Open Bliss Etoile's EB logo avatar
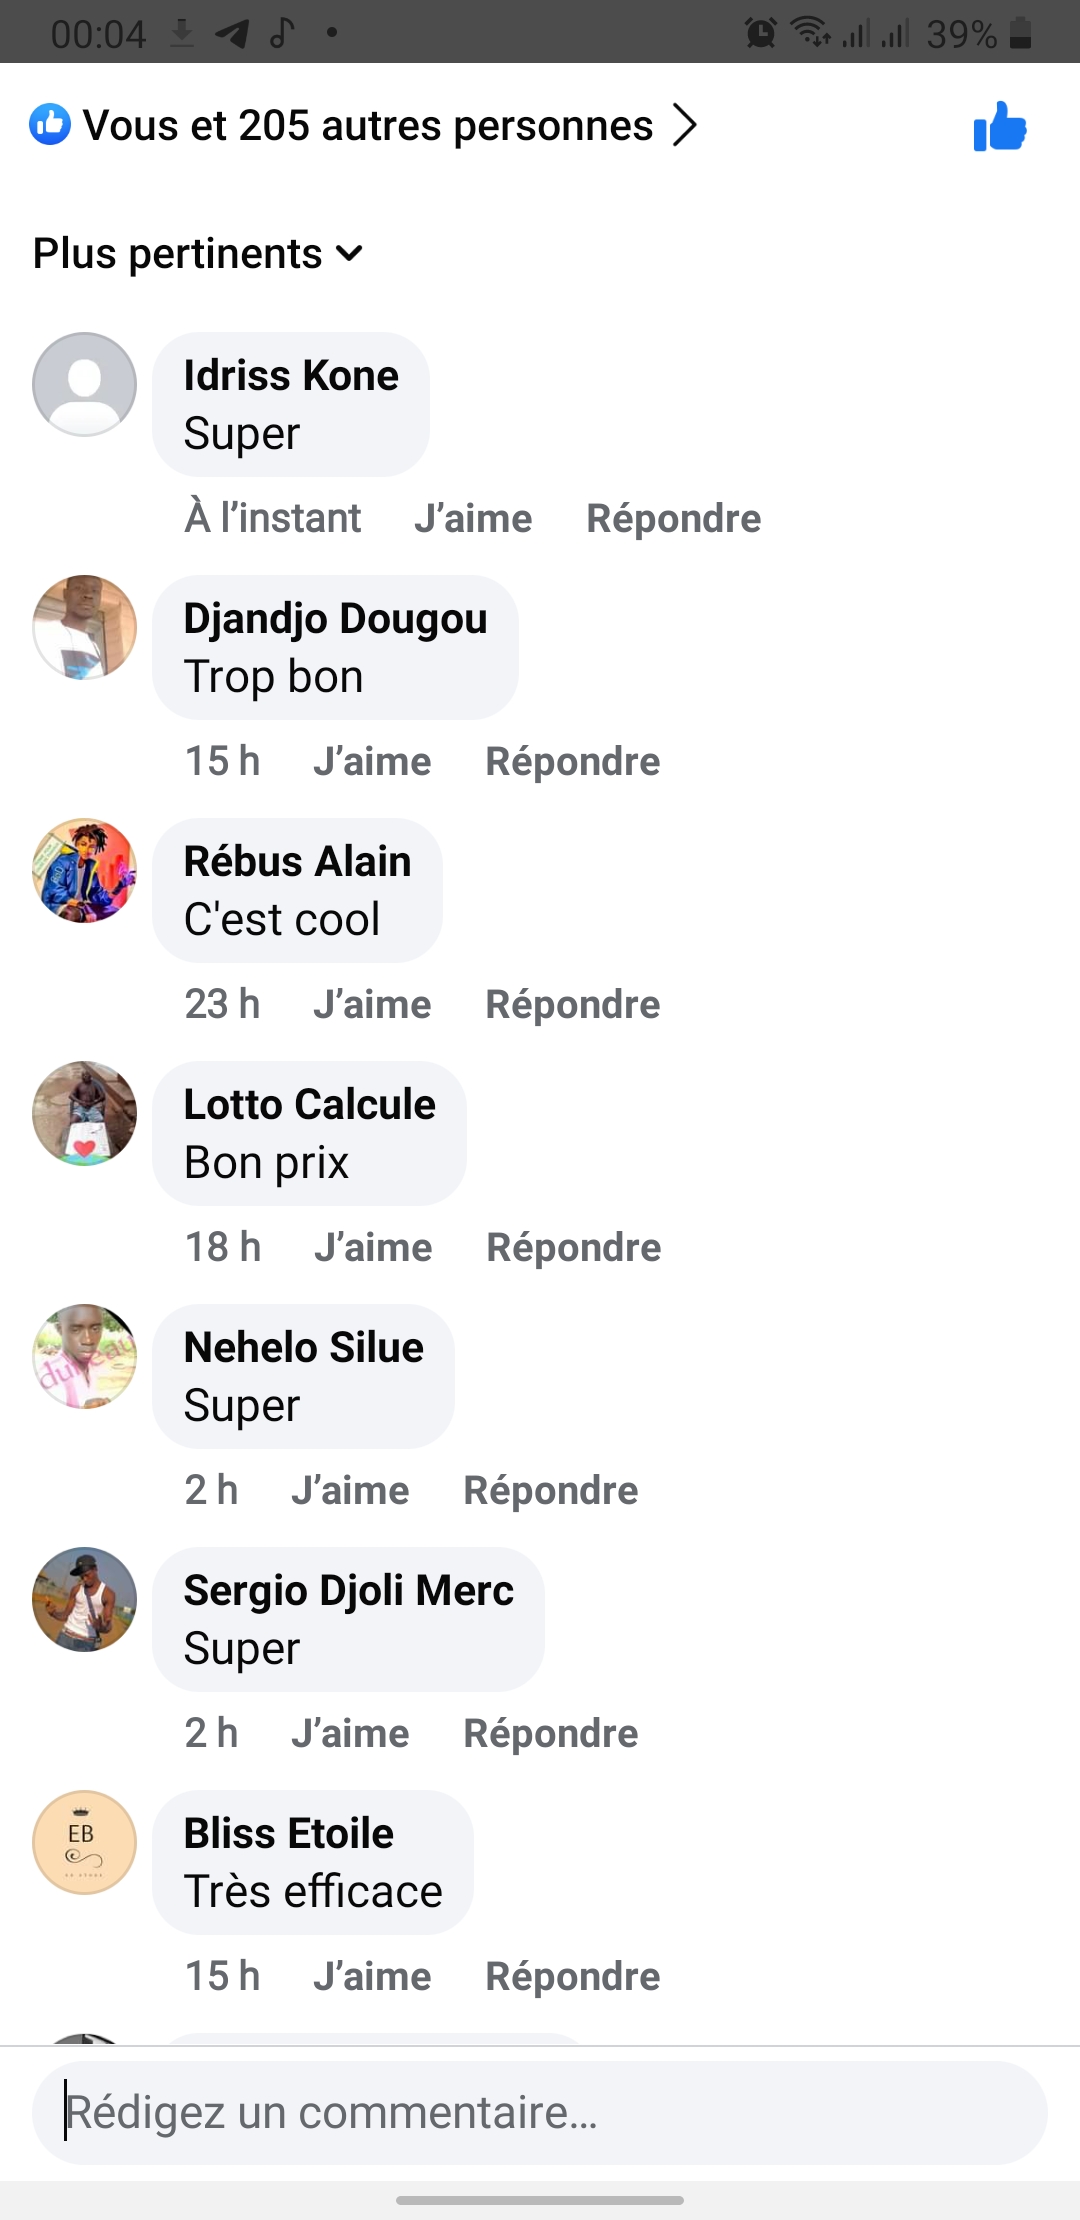 pos(85,1842)
